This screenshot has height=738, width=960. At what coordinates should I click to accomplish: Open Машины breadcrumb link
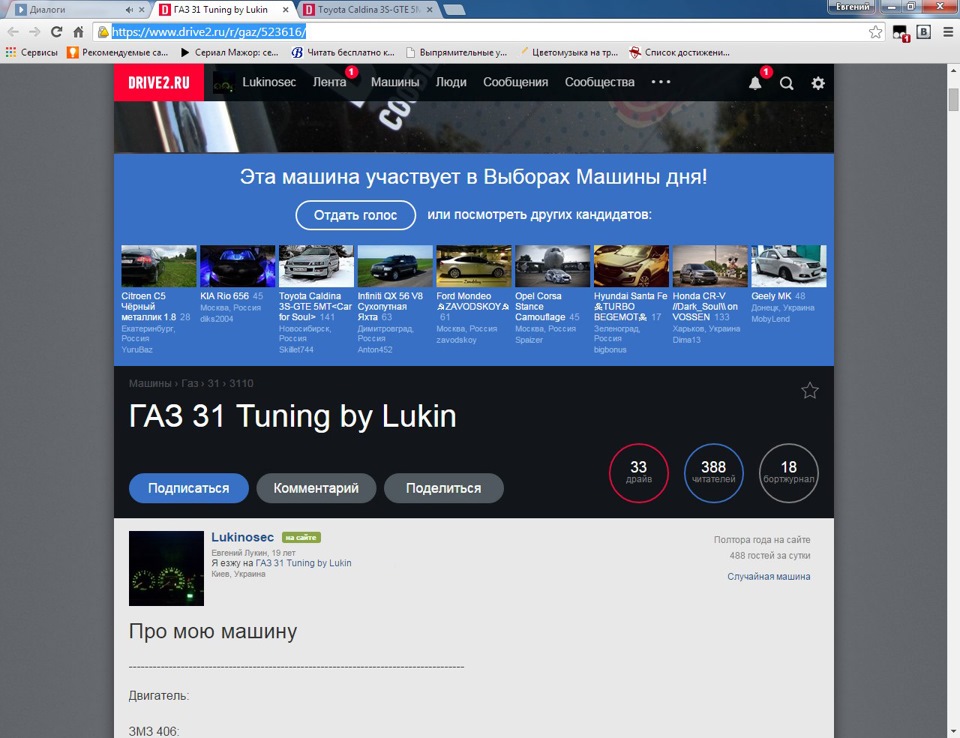tap(150, 383)
